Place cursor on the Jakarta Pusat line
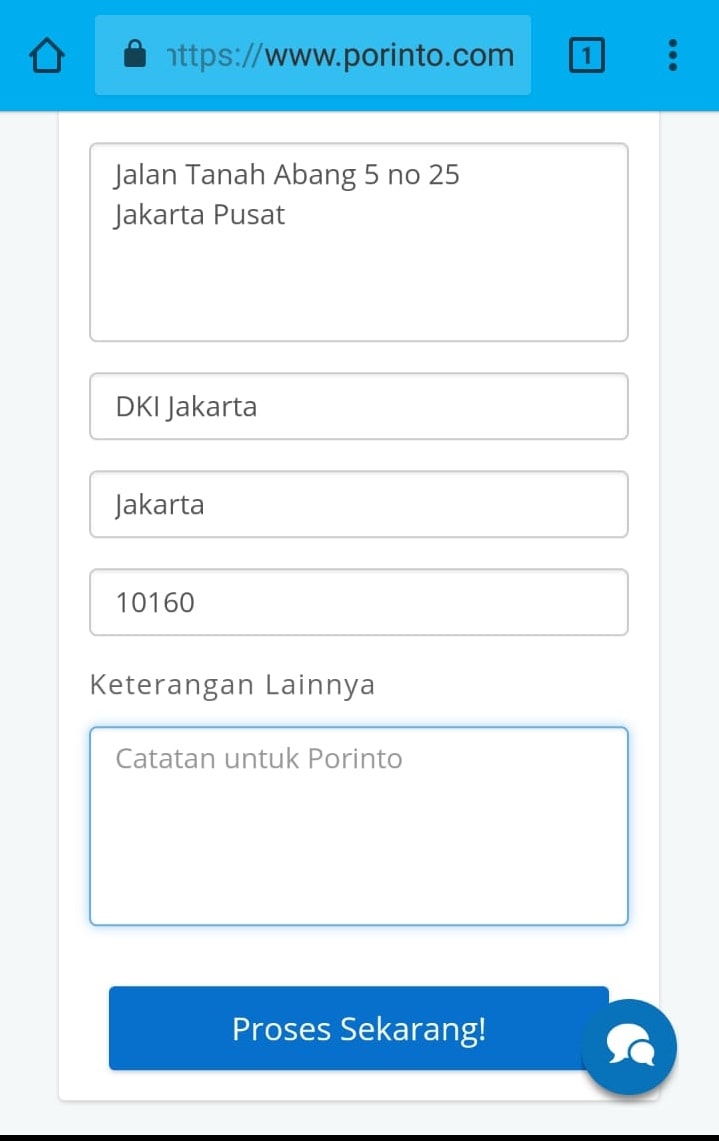 click(x=199, y=215)
